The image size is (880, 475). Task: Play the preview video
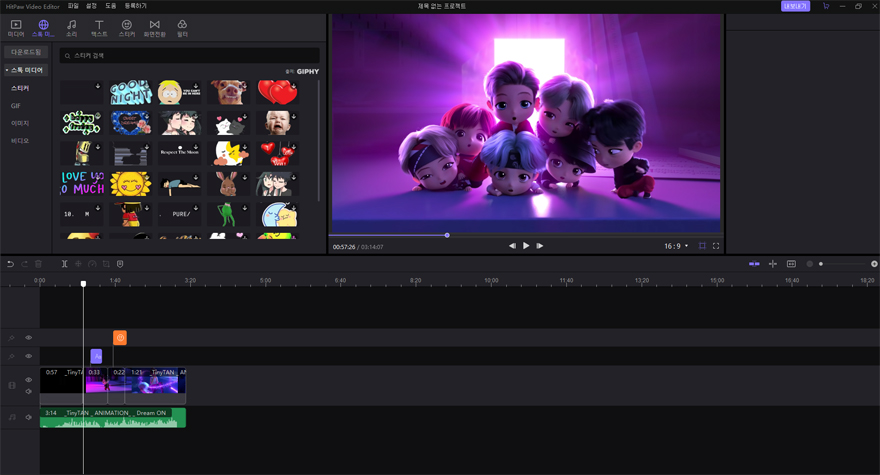click(526, 246)
